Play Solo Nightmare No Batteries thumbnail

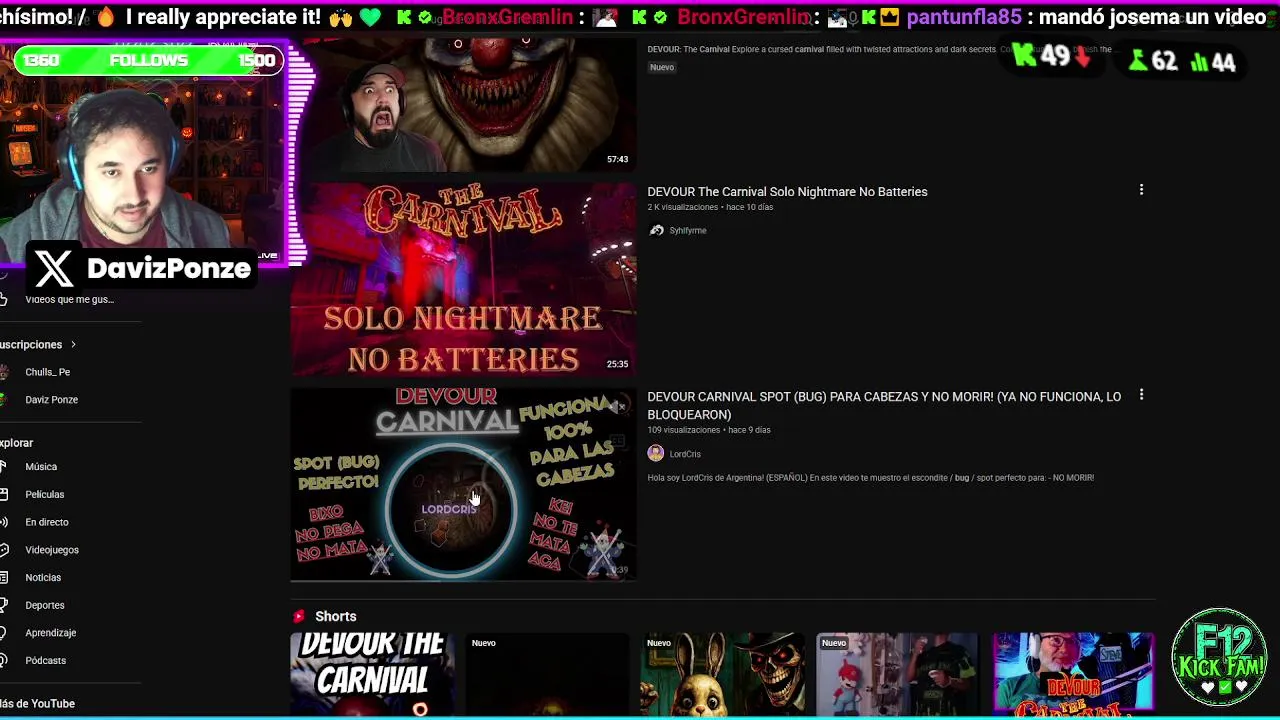click(463, 279)
